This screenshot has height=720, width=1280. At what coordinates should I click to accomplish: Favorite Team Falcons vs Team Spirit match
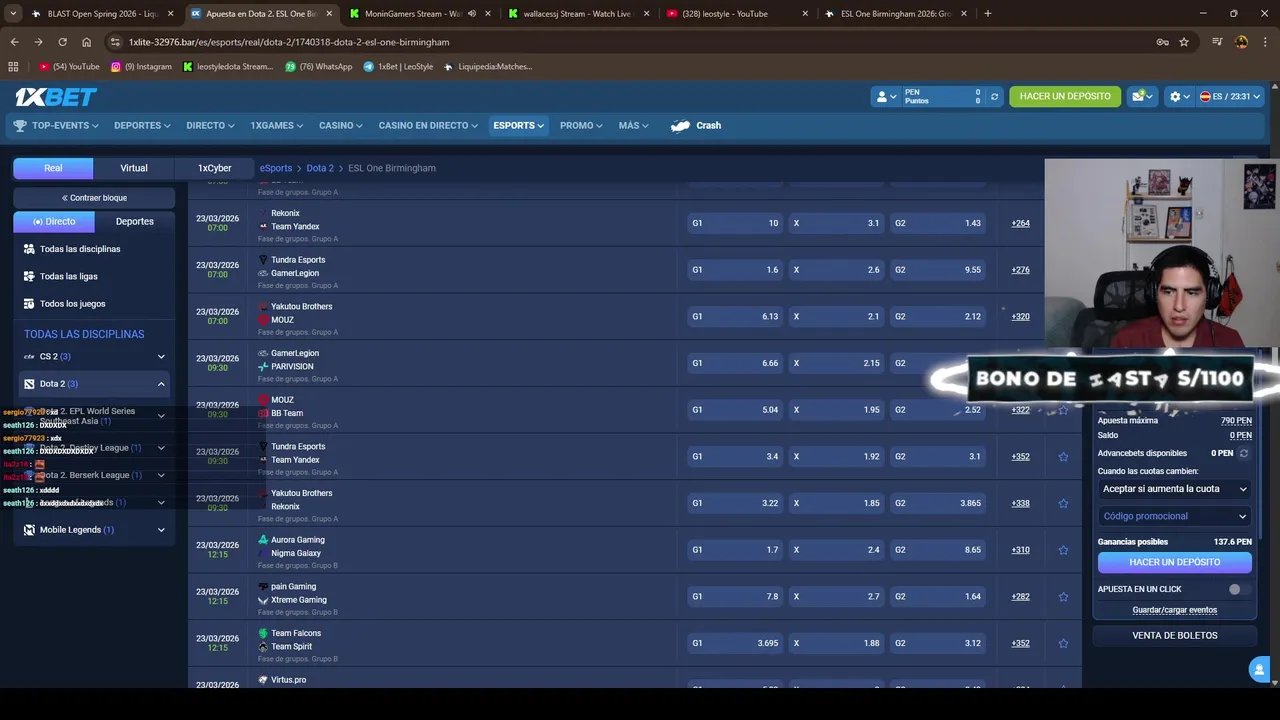pyautogui.click(x=1063, y=643)
